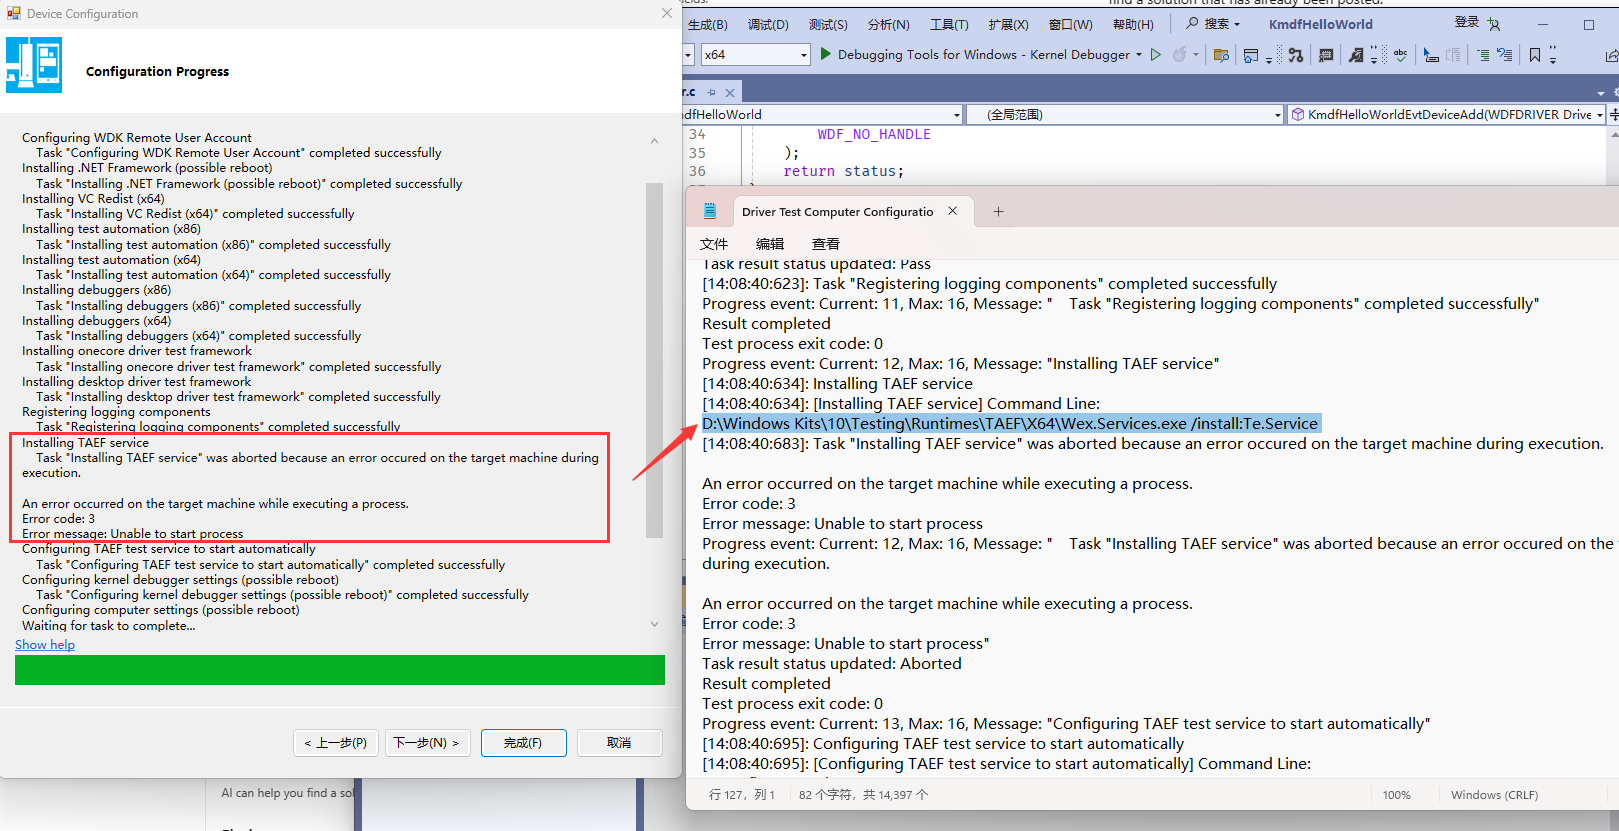Click the 登录 sign-in button
This screenshot has height=831, width=1619.
[1467, 22]
